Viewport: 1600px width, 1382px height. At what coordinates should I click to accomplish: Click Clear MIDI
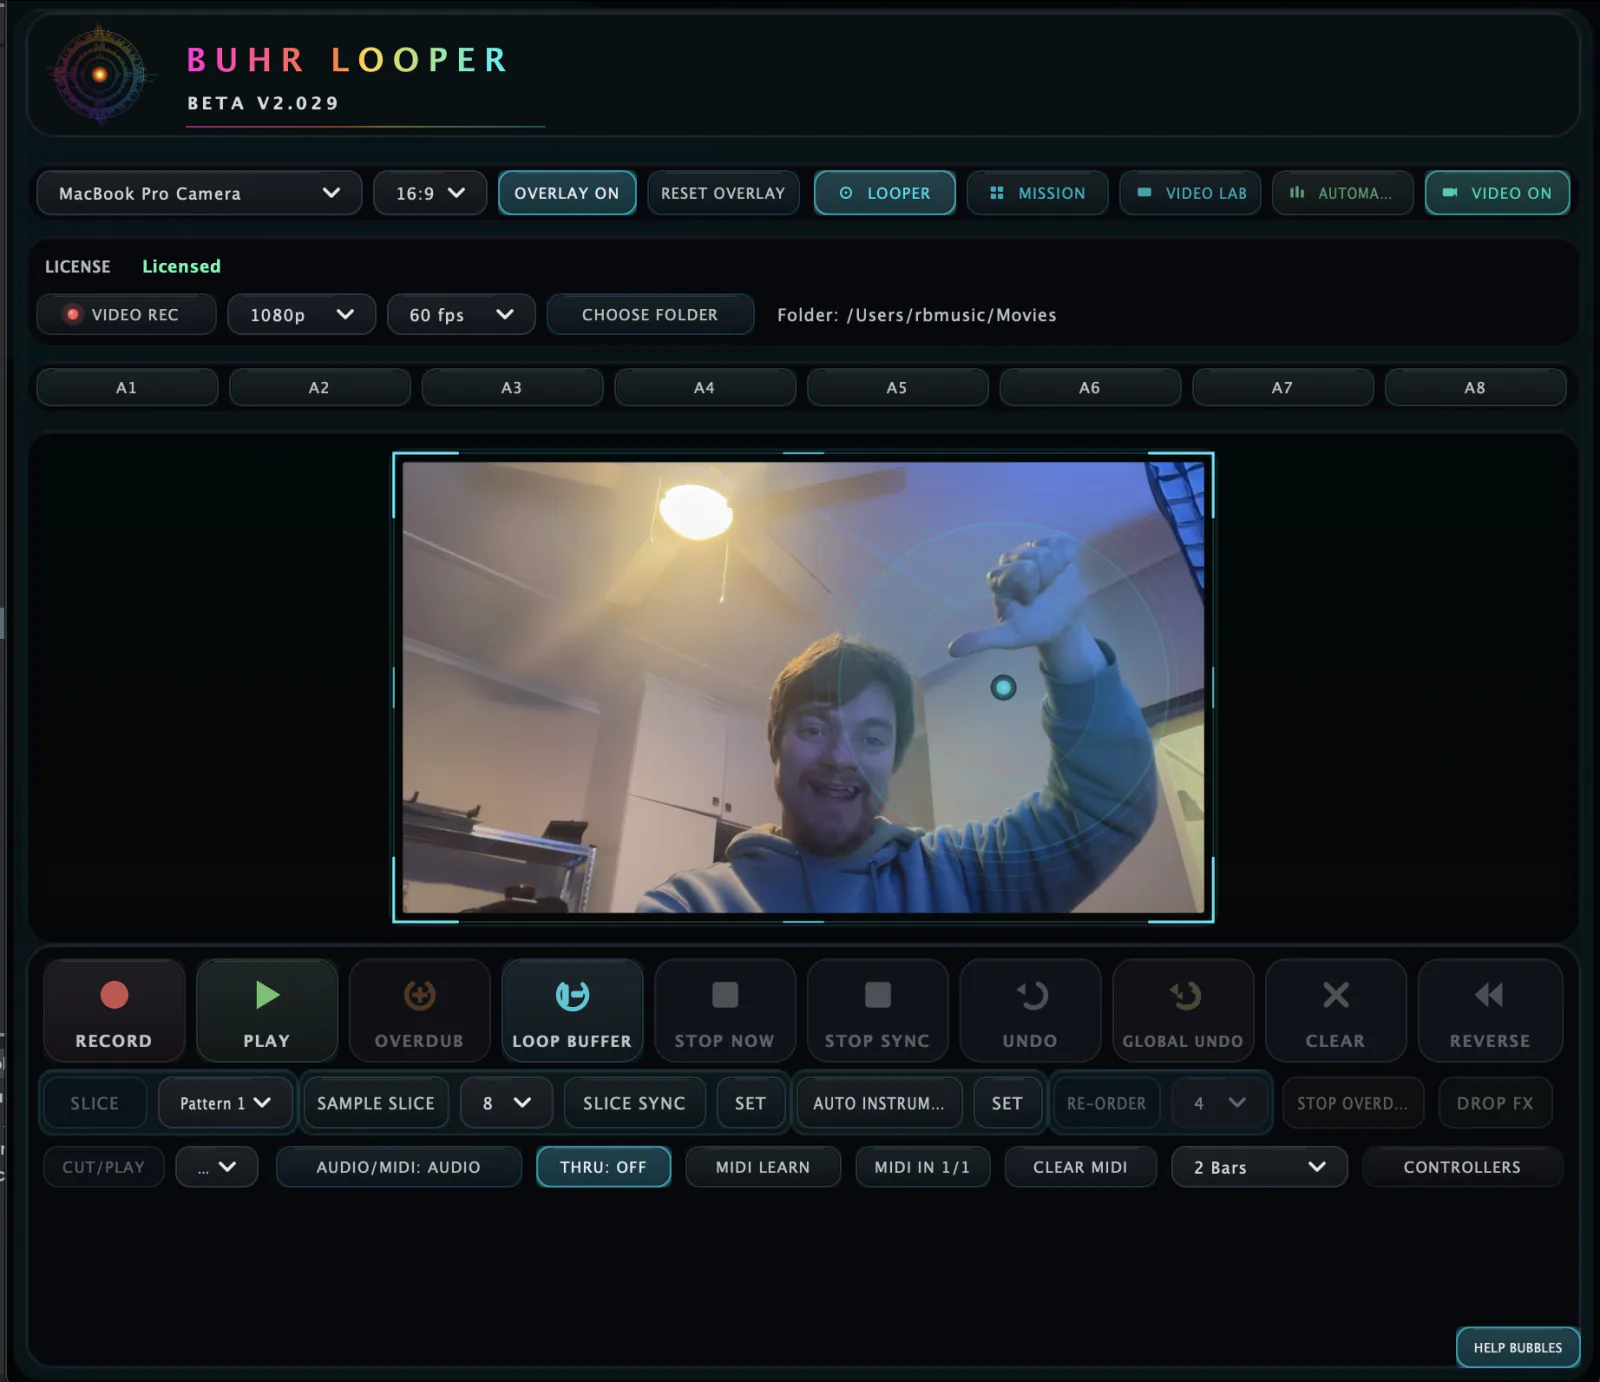tap(1080, 1167)
